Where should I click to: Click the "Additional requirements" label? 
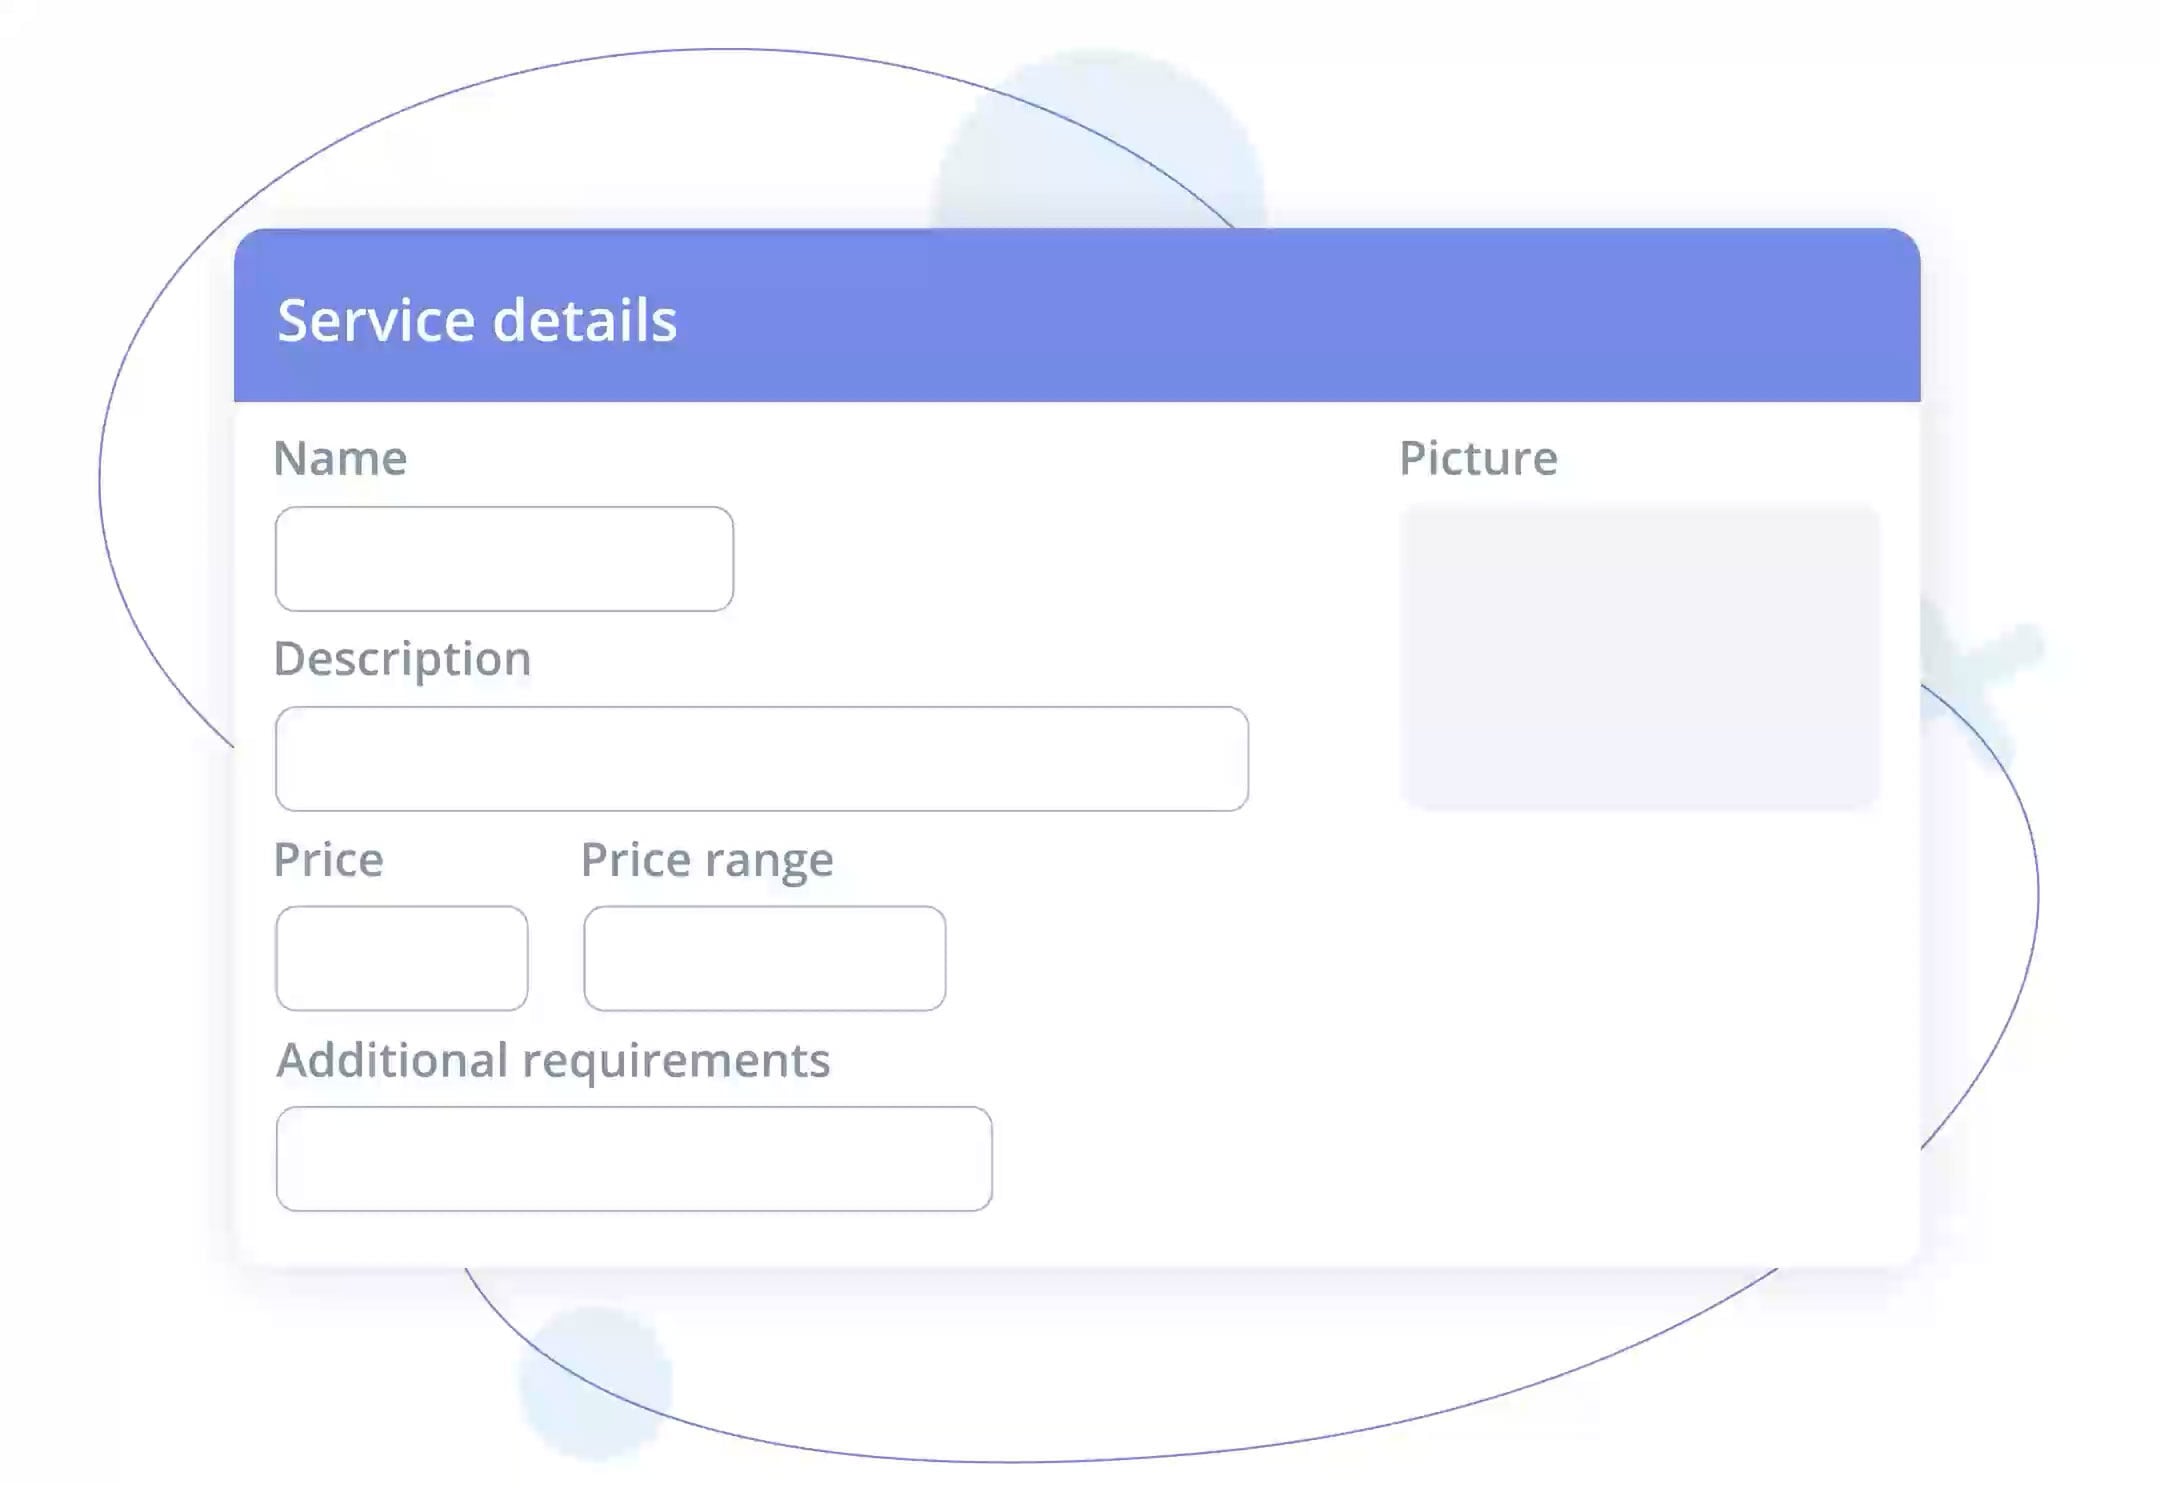click(553, 1060)
